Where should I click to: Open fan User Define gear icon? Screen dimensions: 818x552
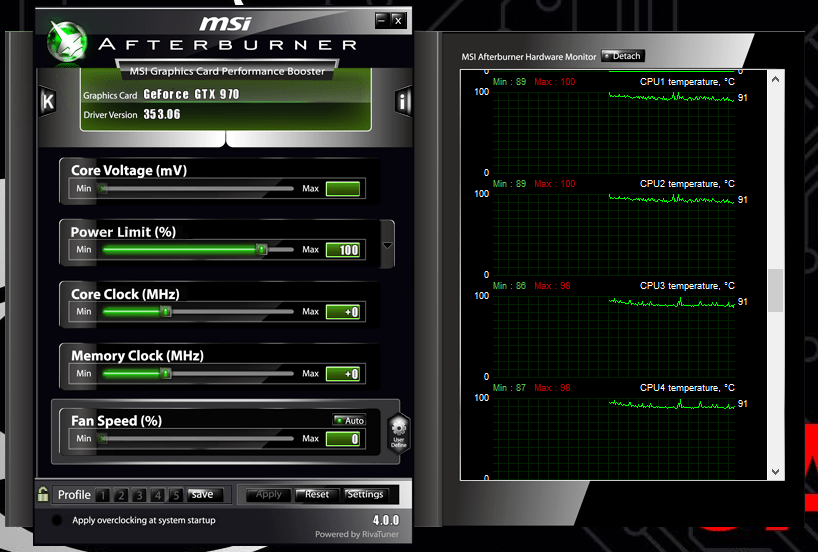pyautogui.click(x=399, y=432)
